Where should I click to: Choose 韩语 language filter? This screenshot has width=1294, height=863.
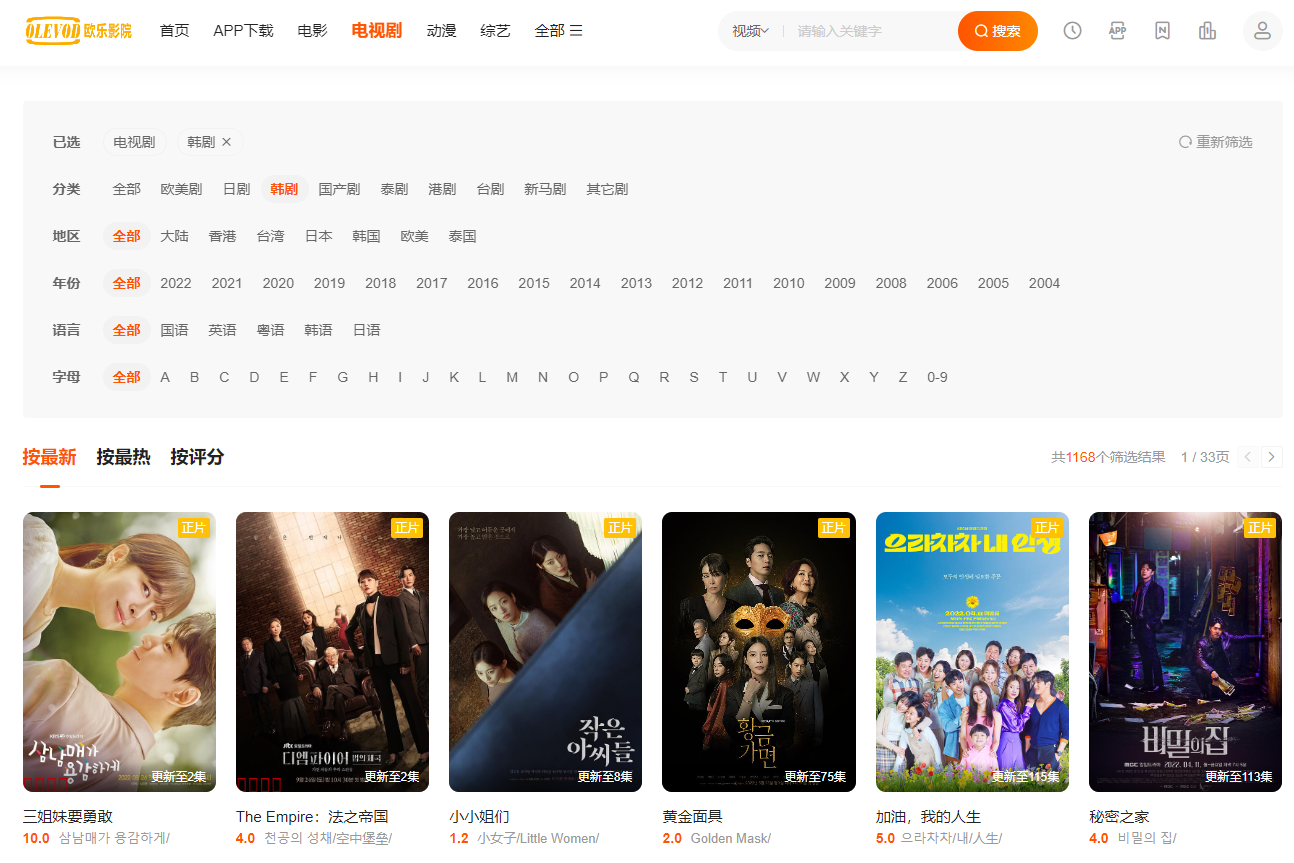(318, 330)
